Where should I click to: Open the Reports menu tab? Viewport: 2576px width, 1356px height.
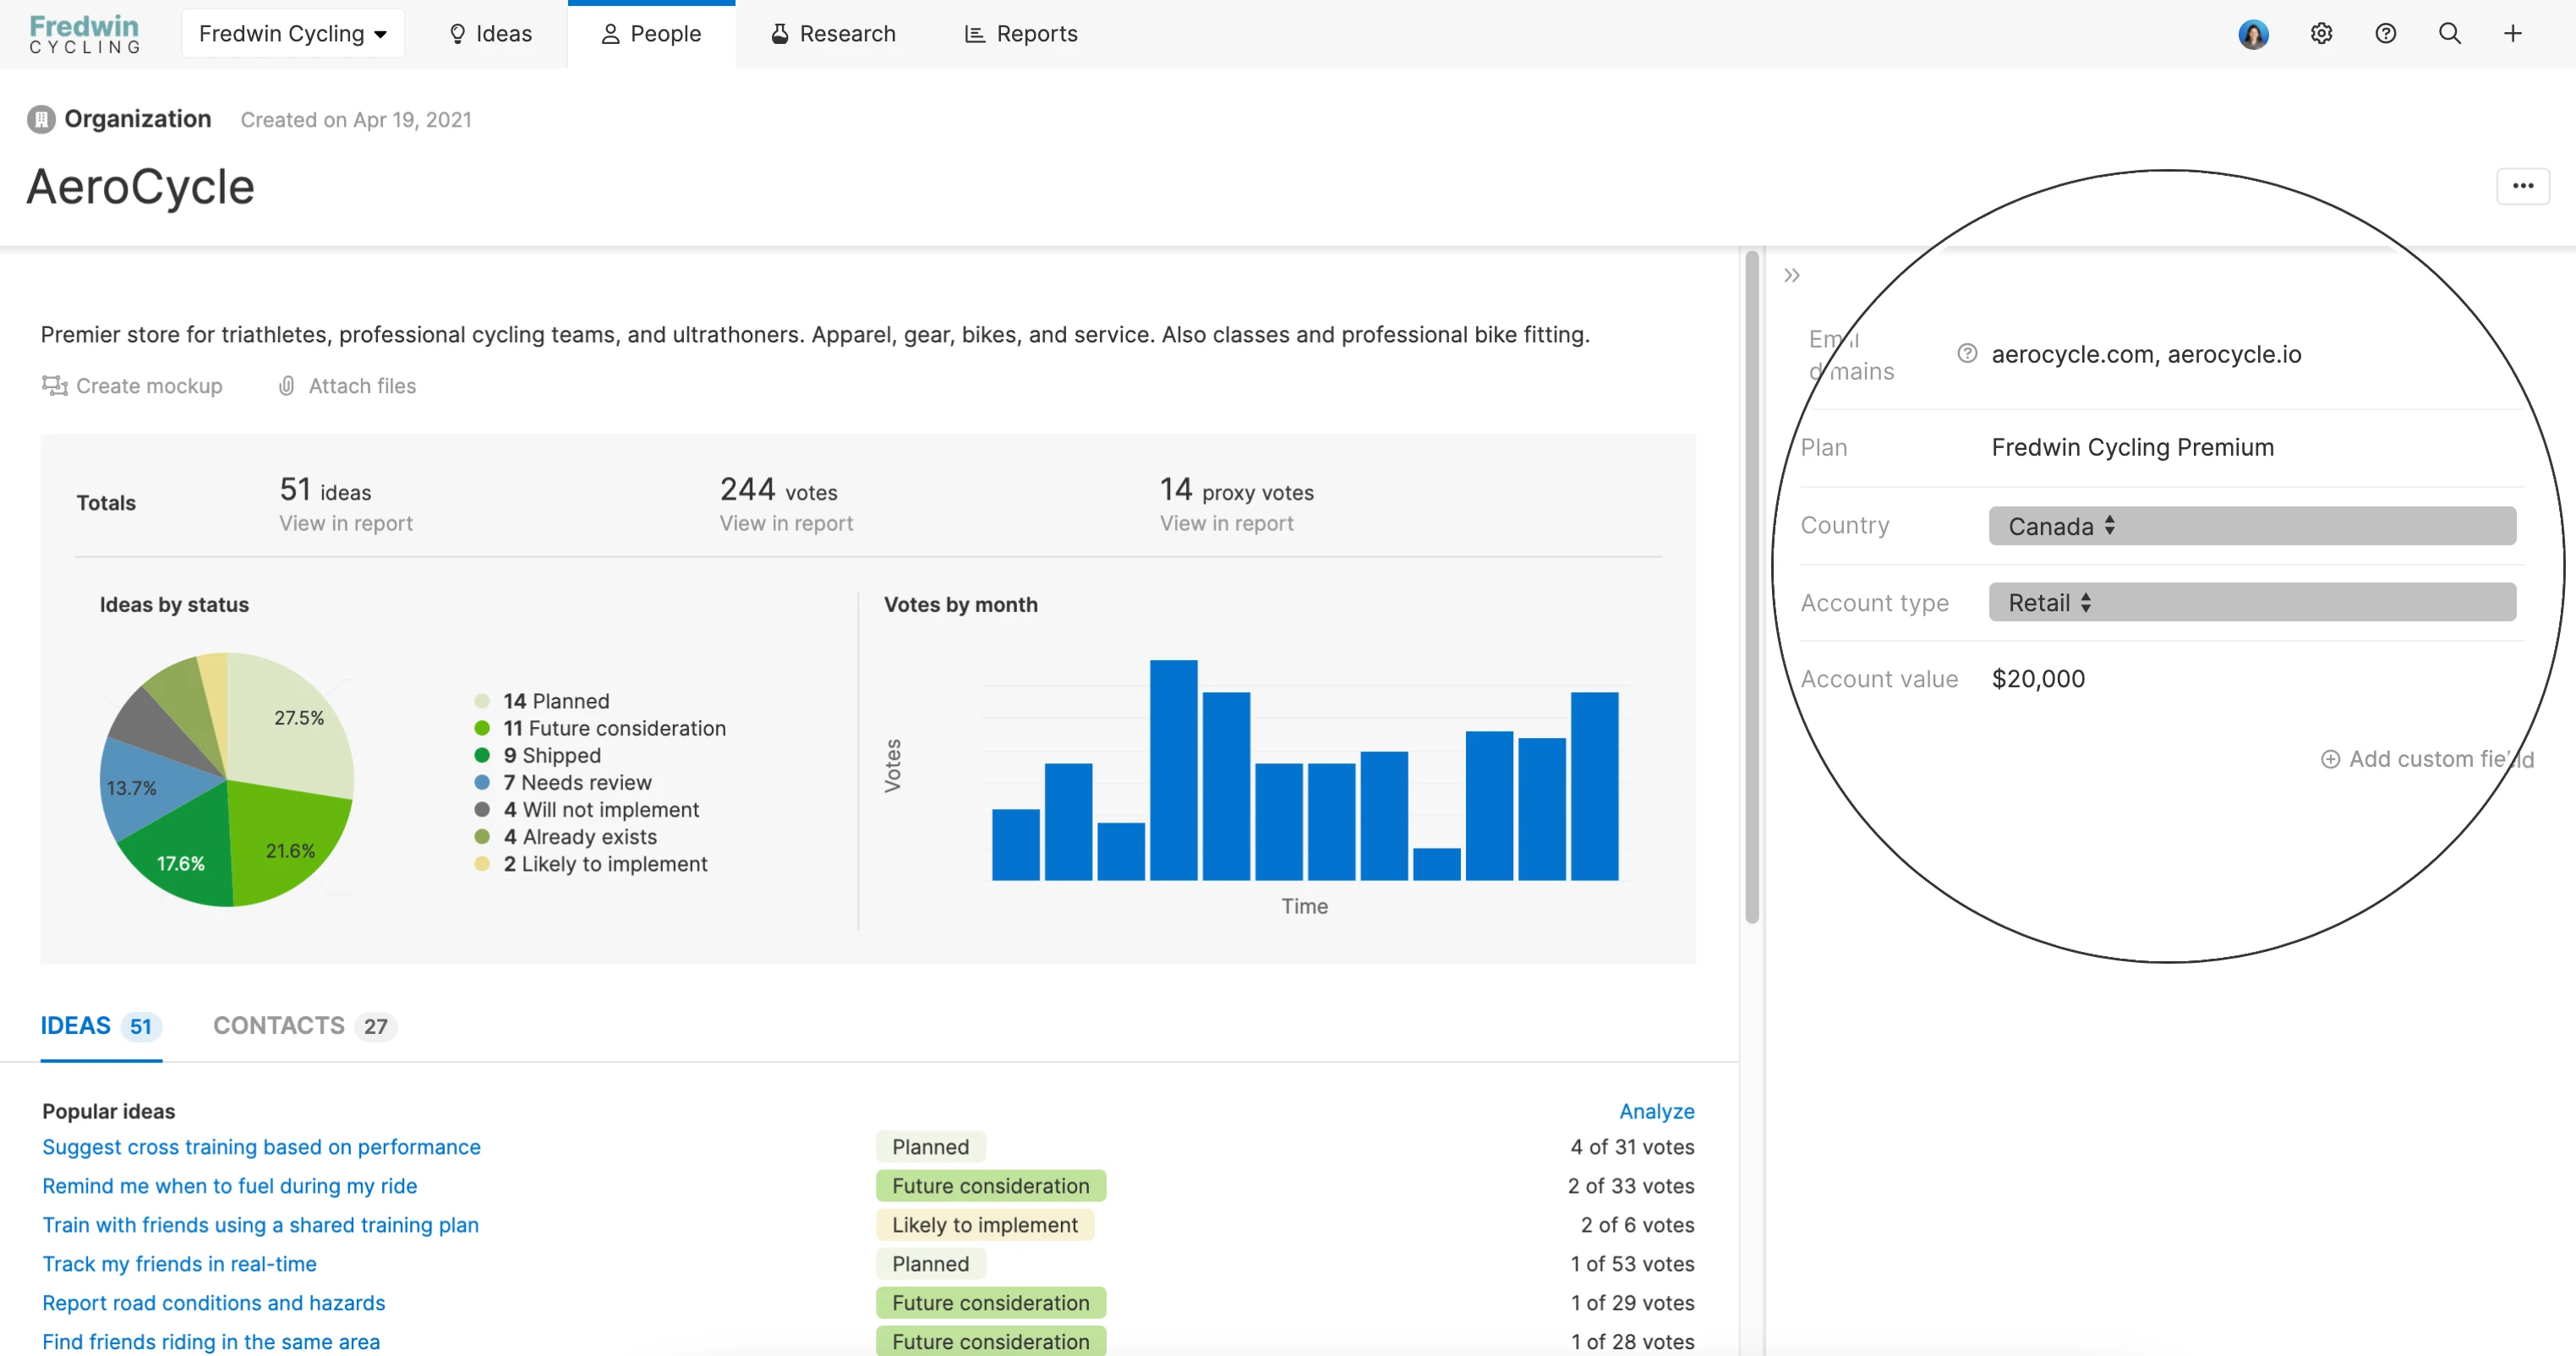(x=1021, y=34)
